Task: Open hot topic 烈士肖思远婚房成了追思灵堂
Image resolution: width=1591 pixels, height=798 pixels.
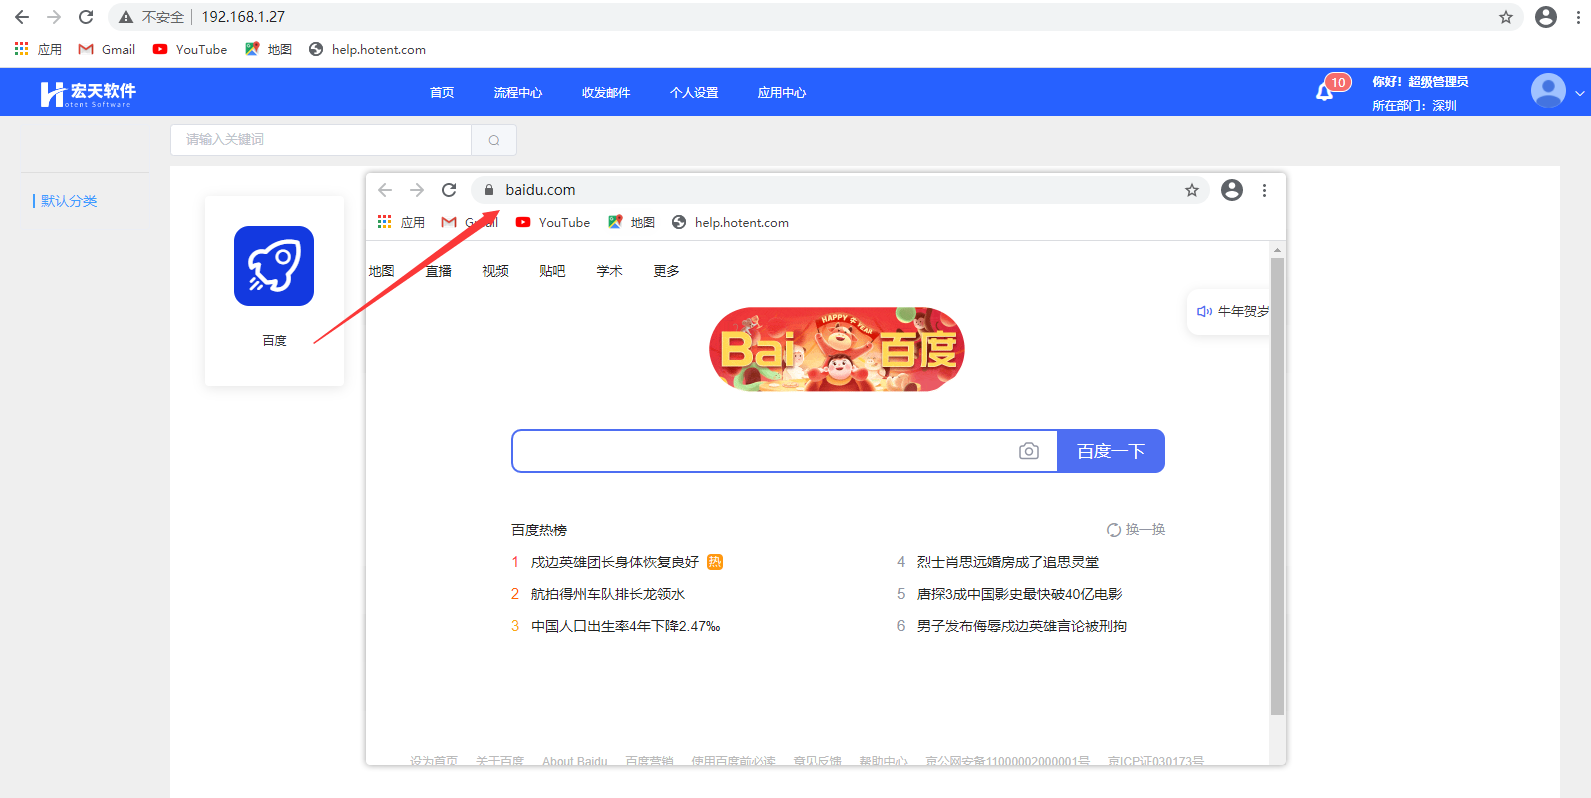Action: [1008, 562]
